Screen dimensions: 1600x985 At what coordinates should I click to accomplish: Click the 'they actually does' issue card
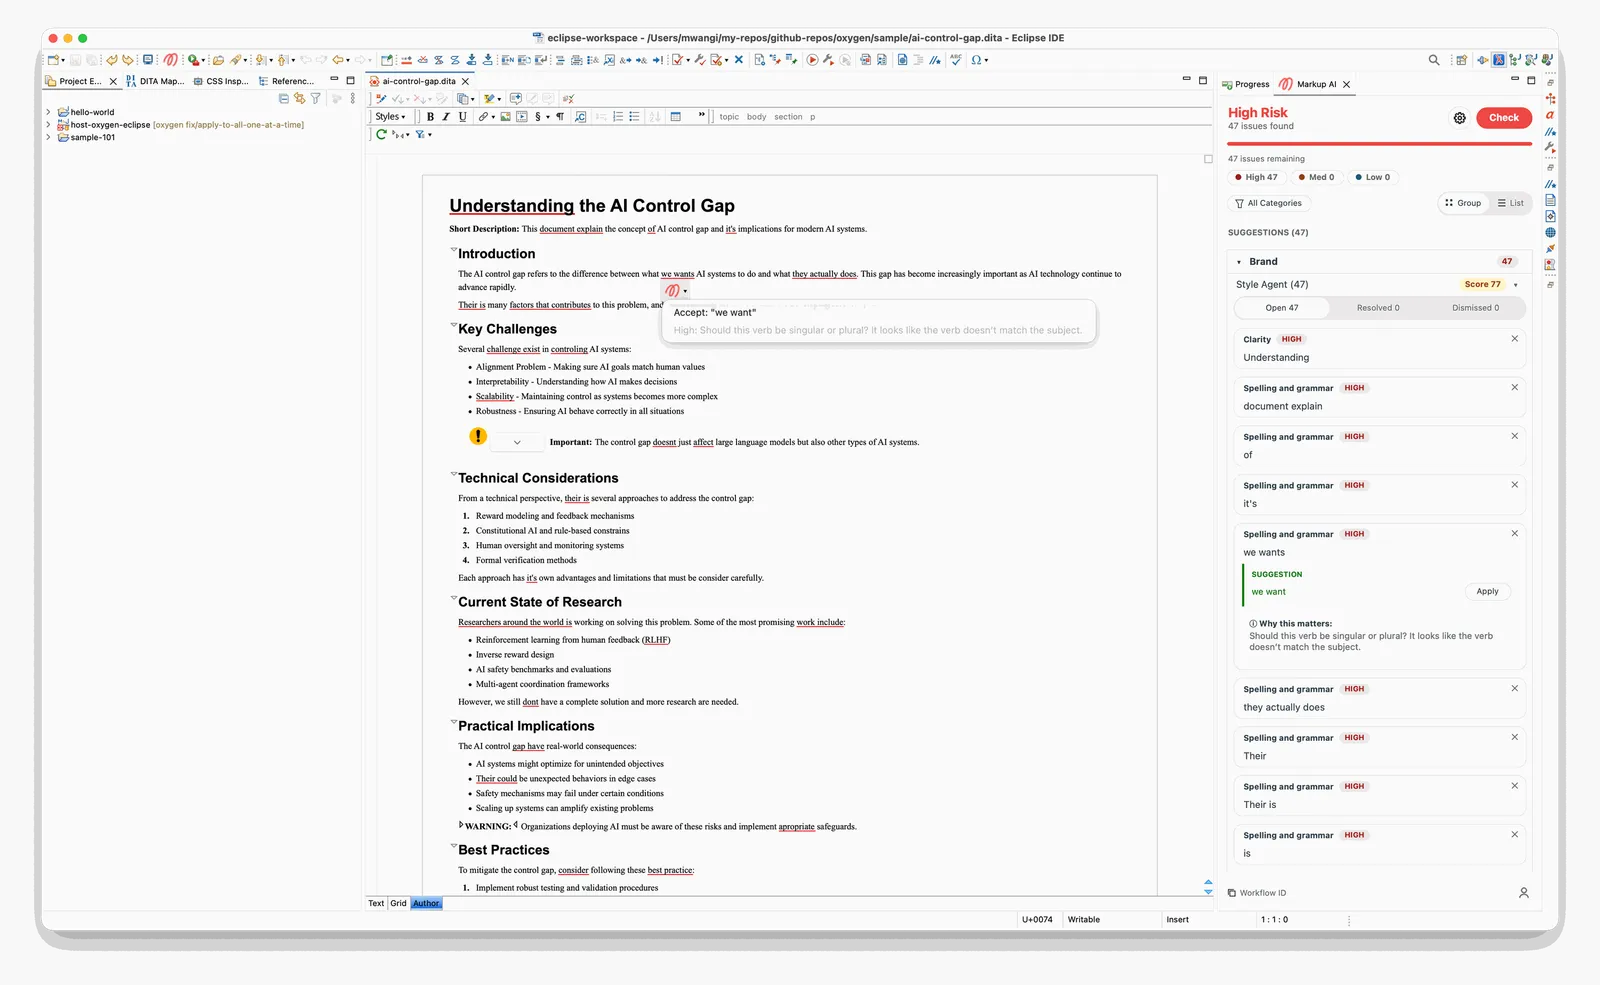(1380, 699)
